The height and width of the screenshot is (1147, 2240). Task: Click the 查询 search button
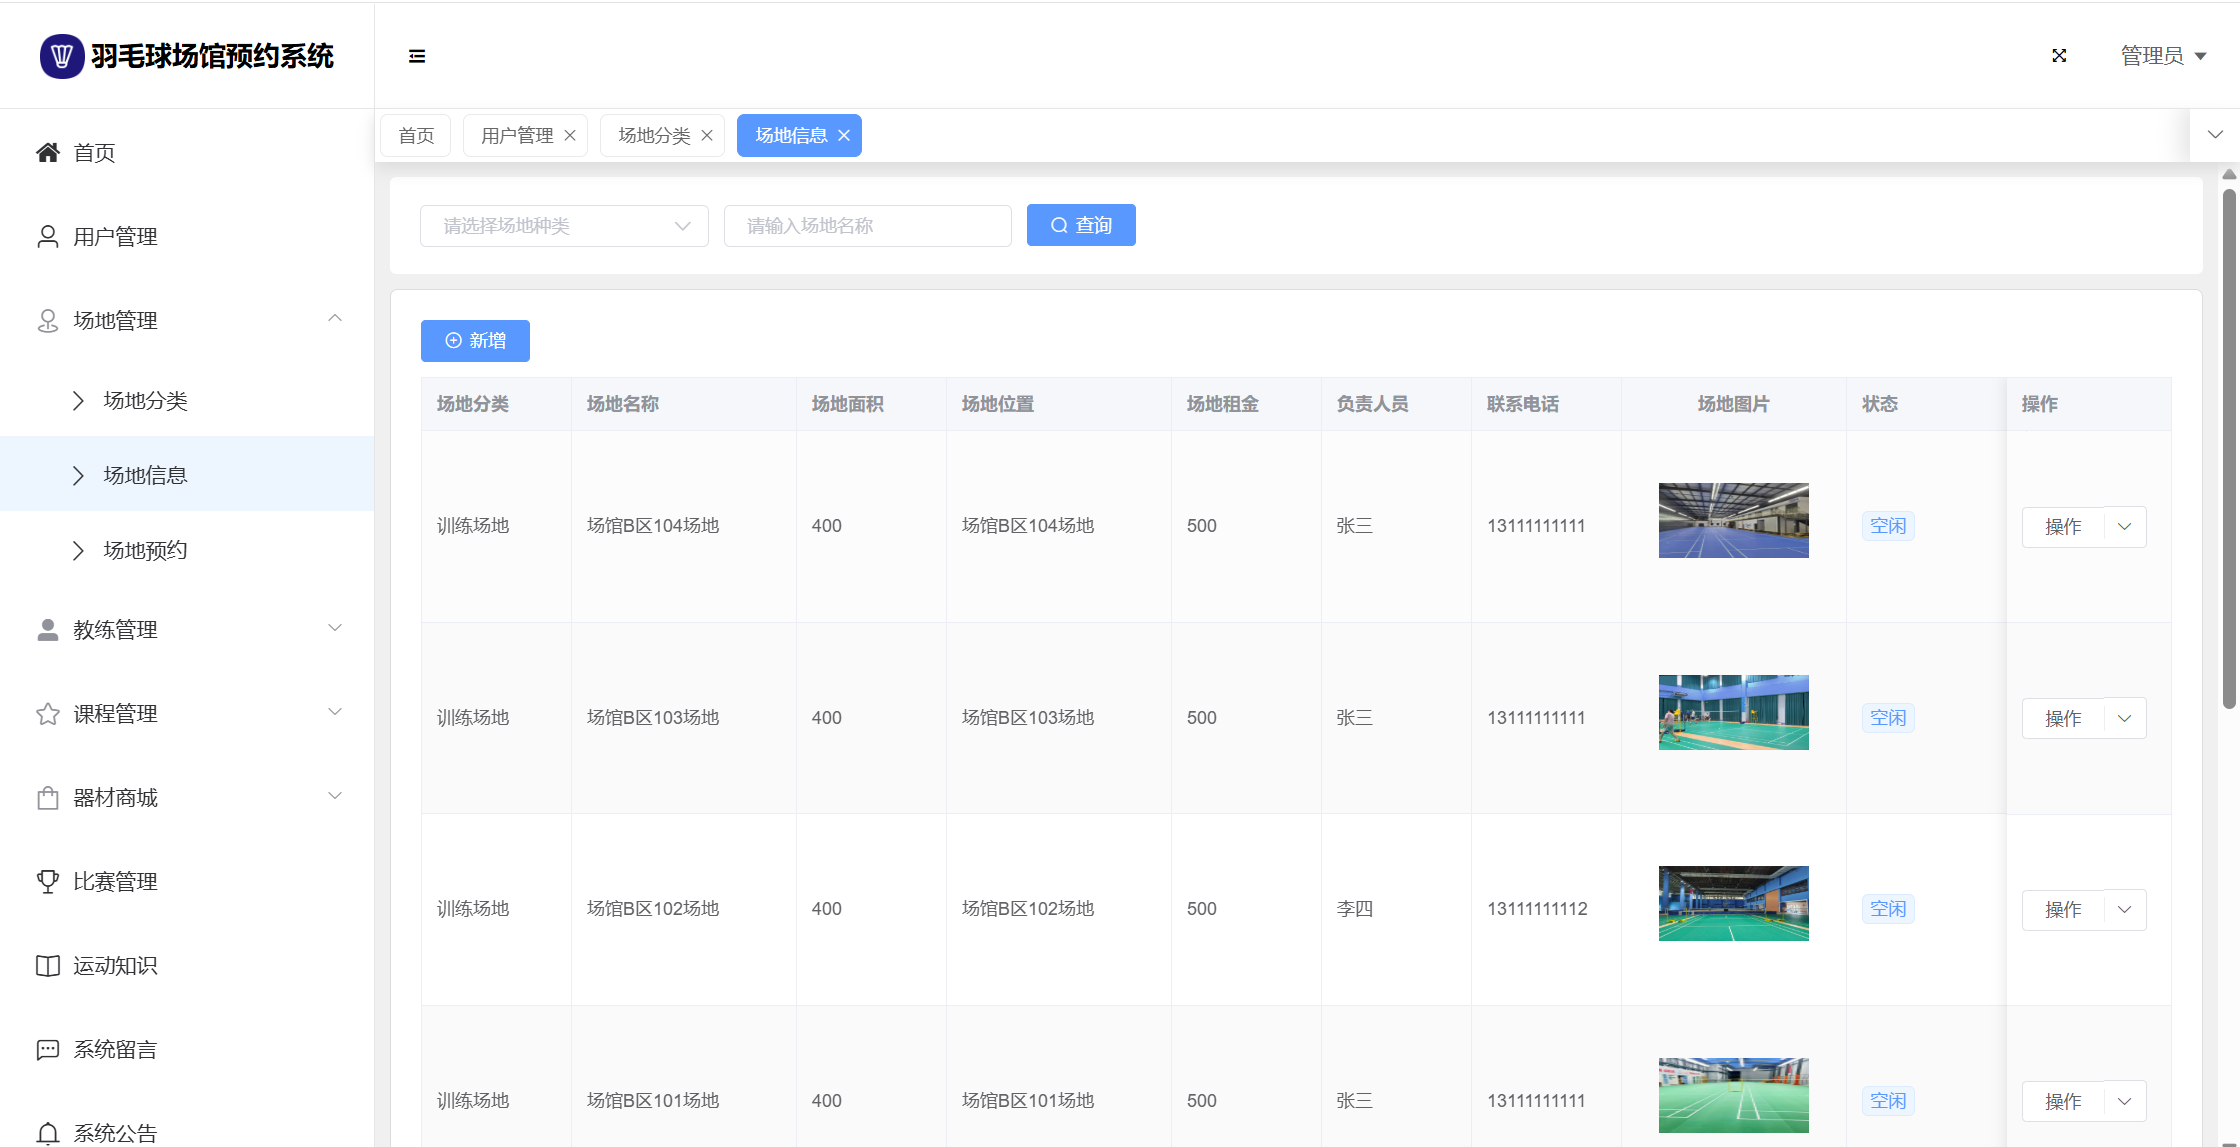1080,225
